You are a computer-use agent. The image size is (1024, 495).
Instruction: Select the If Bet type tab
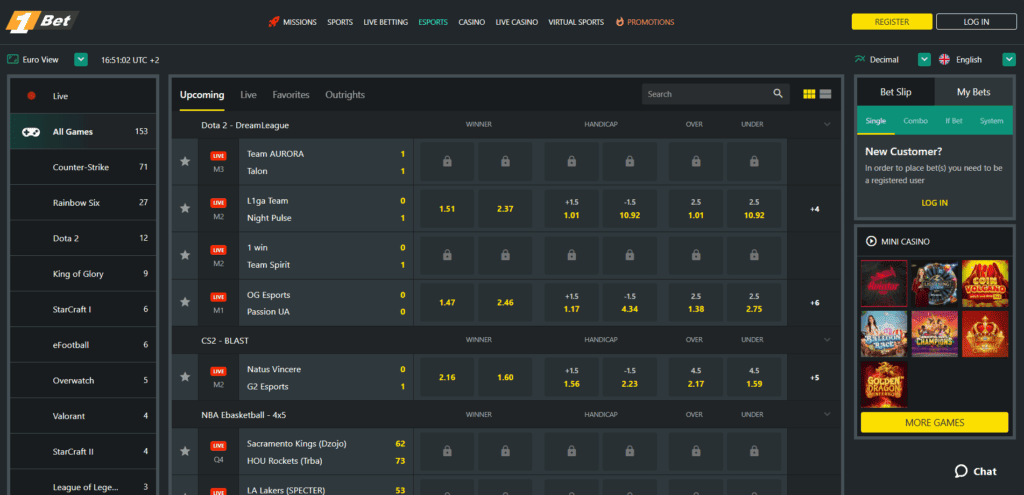coord(953,121)
